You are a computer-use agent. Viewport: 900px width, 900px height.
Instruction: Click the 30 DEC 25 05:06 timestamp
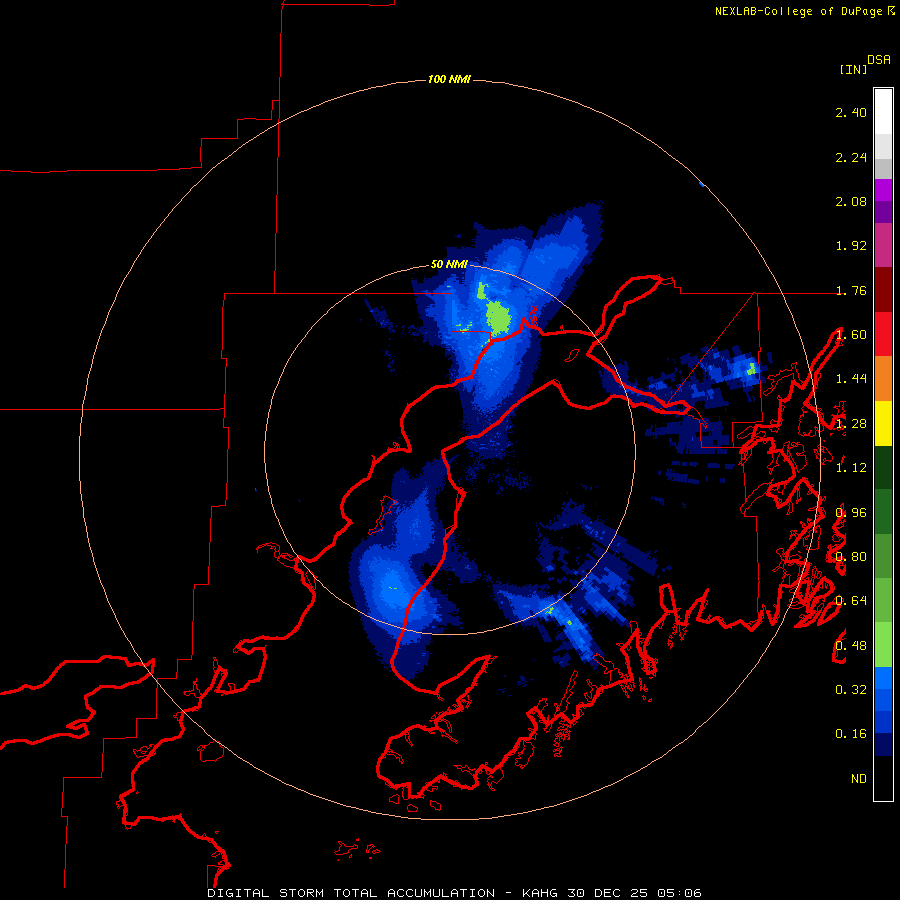point(634,893)
